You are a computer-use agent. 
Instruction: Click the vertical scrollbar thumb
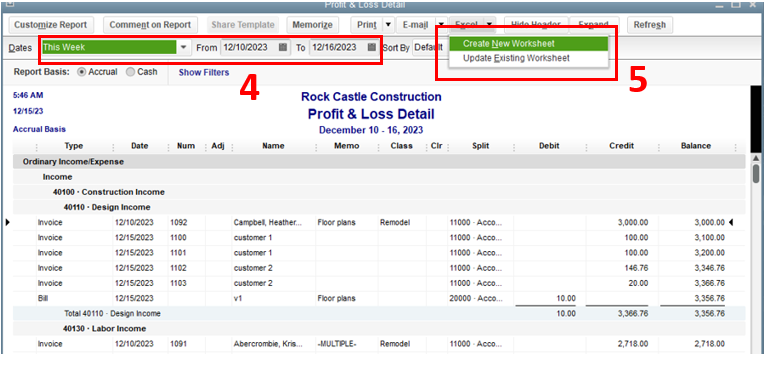click(x=756, y=174)
